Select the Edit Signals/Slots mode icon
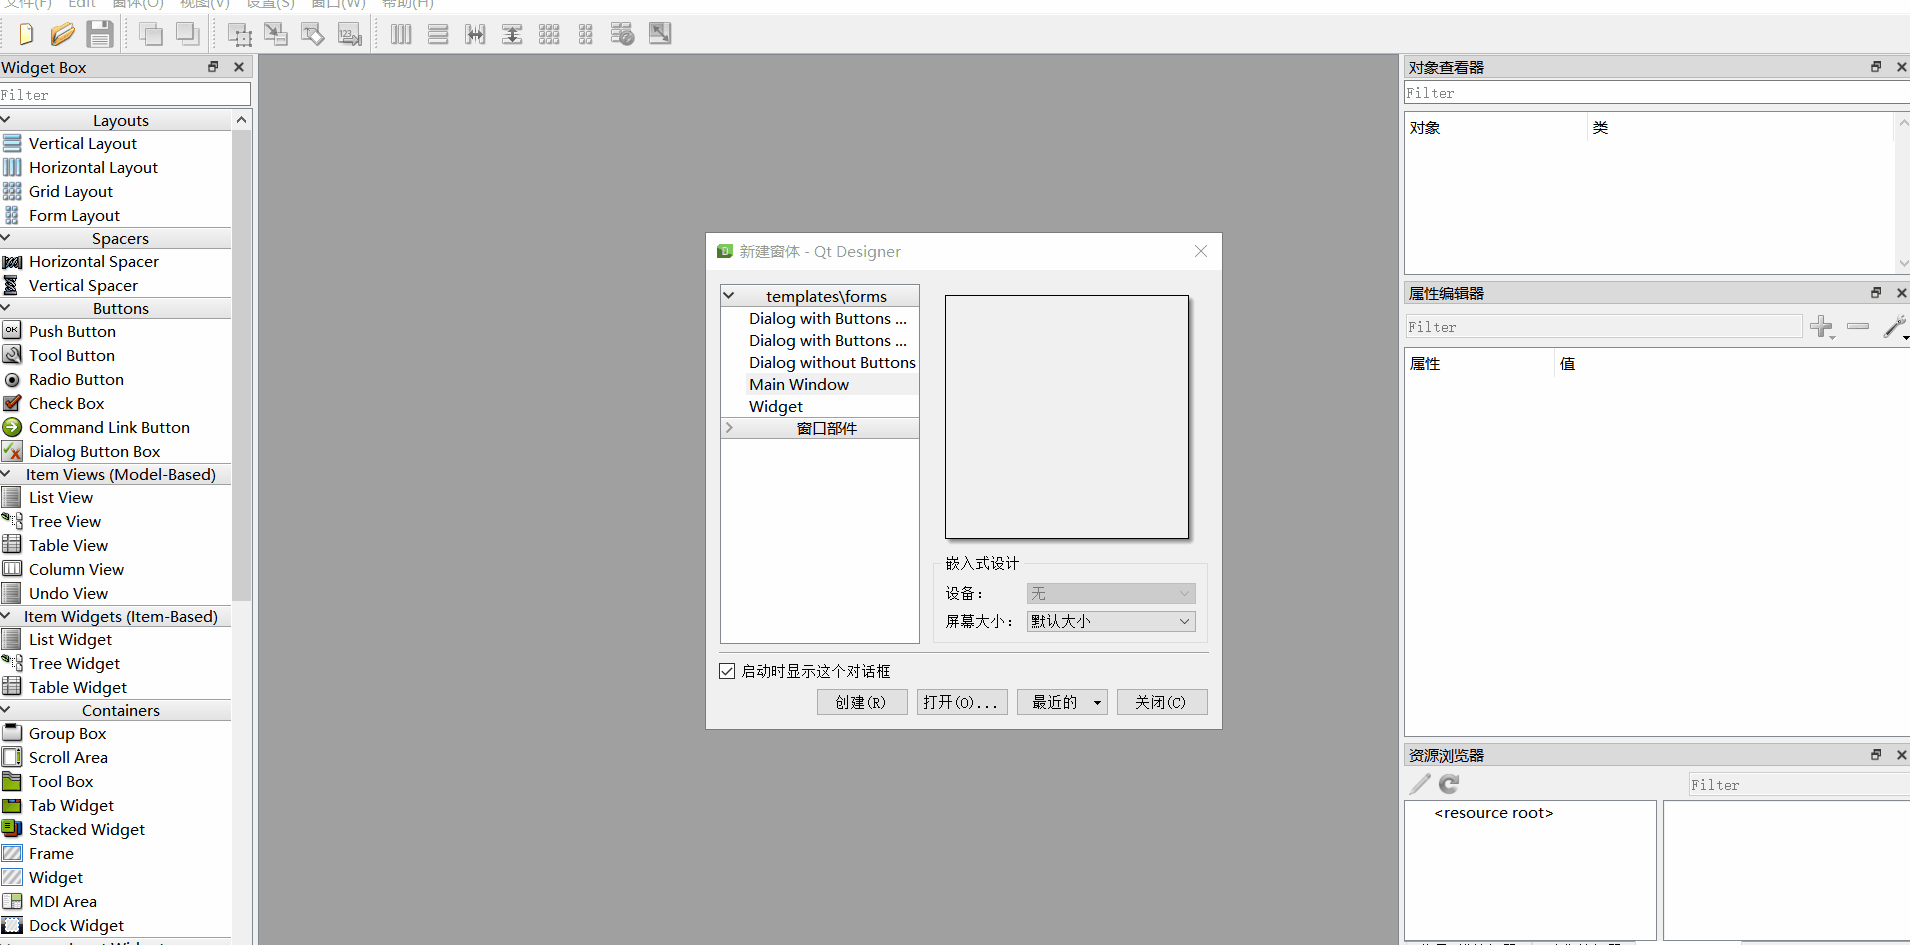 tap(276, 34)
